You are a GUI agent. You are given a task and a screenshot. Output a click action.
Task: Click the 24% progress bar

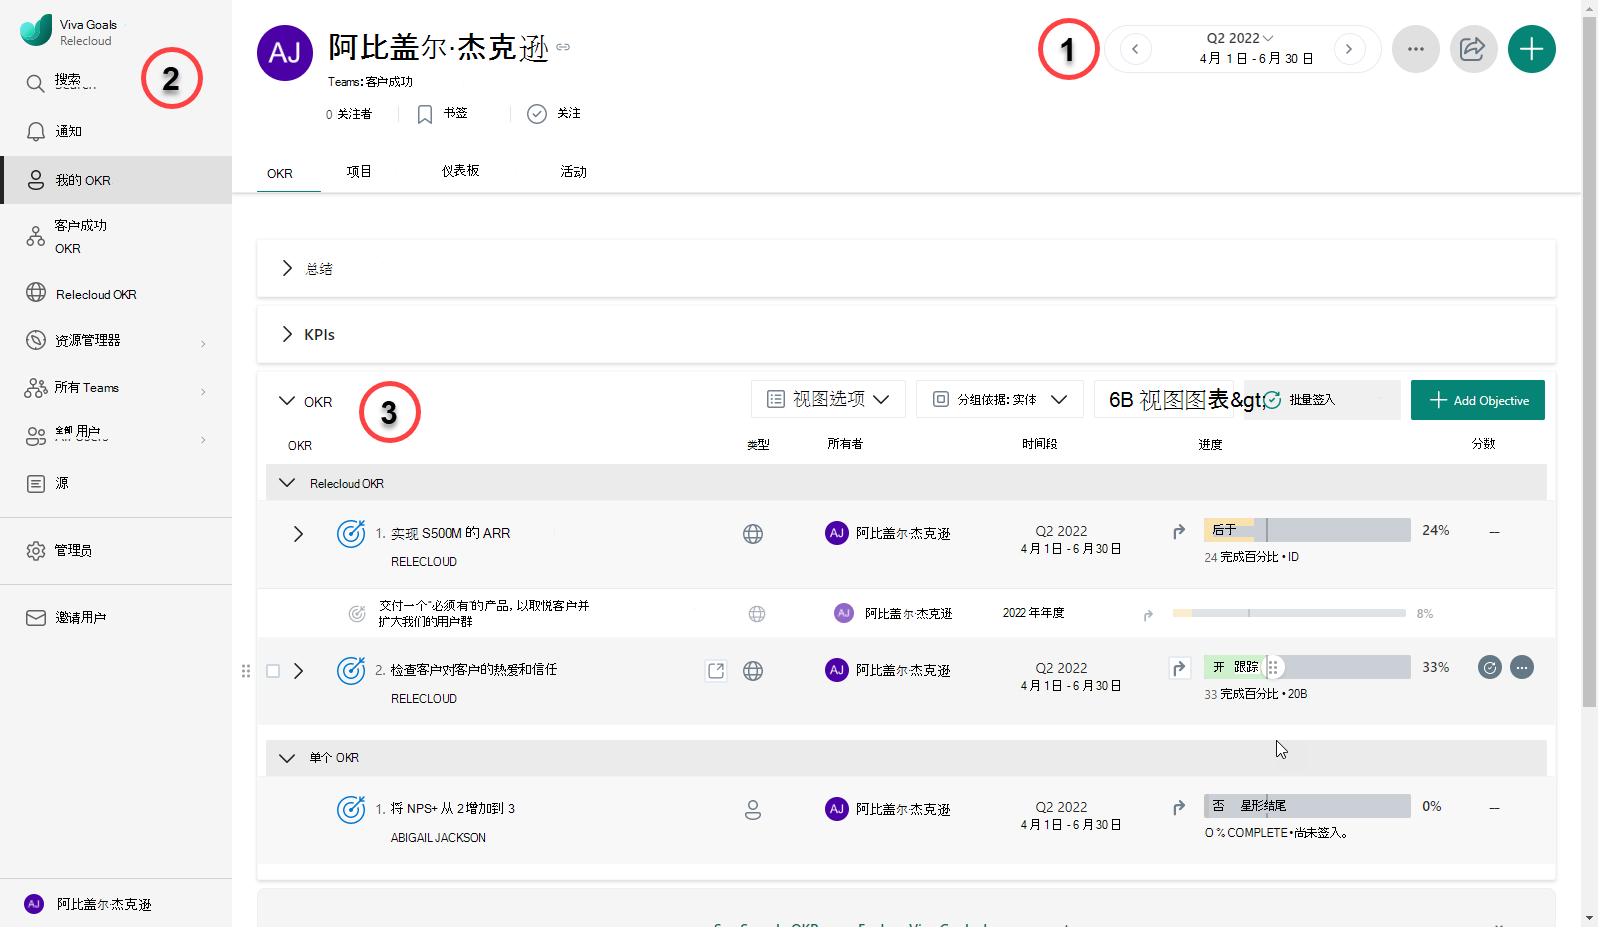(1307, 530)
